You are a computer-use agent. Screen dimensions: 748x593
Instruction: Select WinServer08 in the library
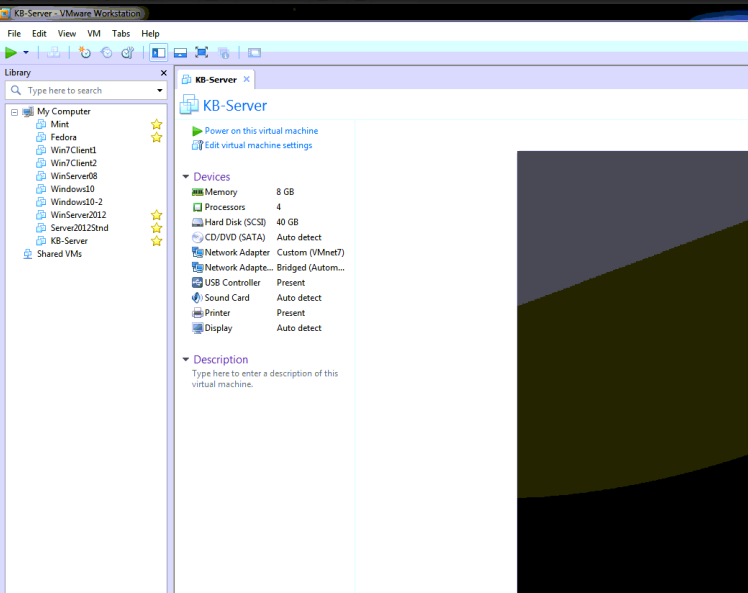73,176
